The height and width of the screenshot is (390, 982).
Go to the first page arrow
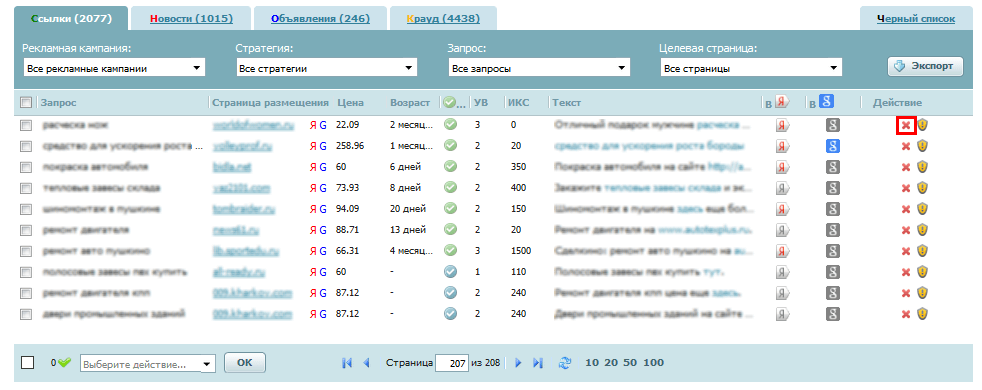347,362
